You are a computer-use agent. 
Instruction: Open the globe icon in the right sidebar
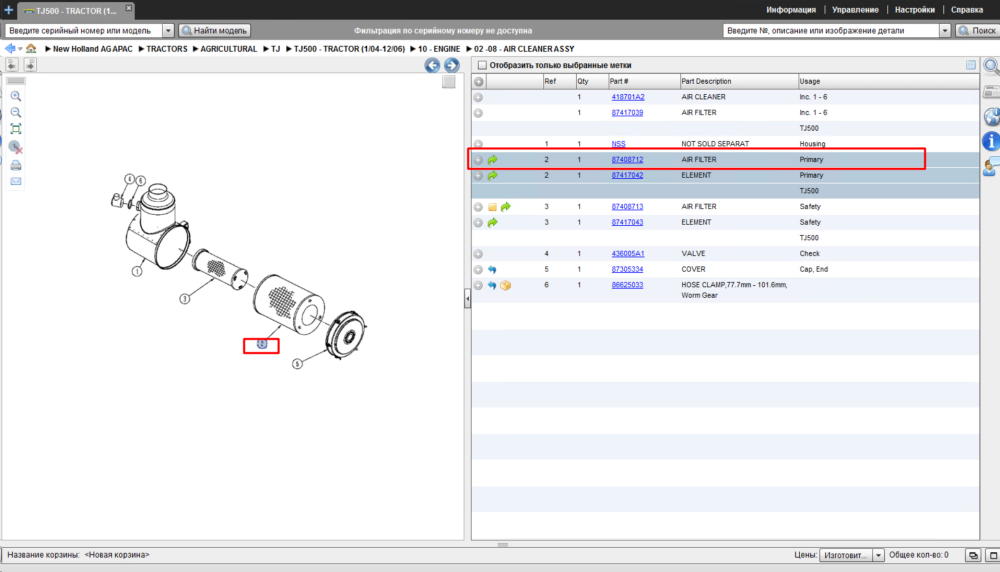click(992, 117)
